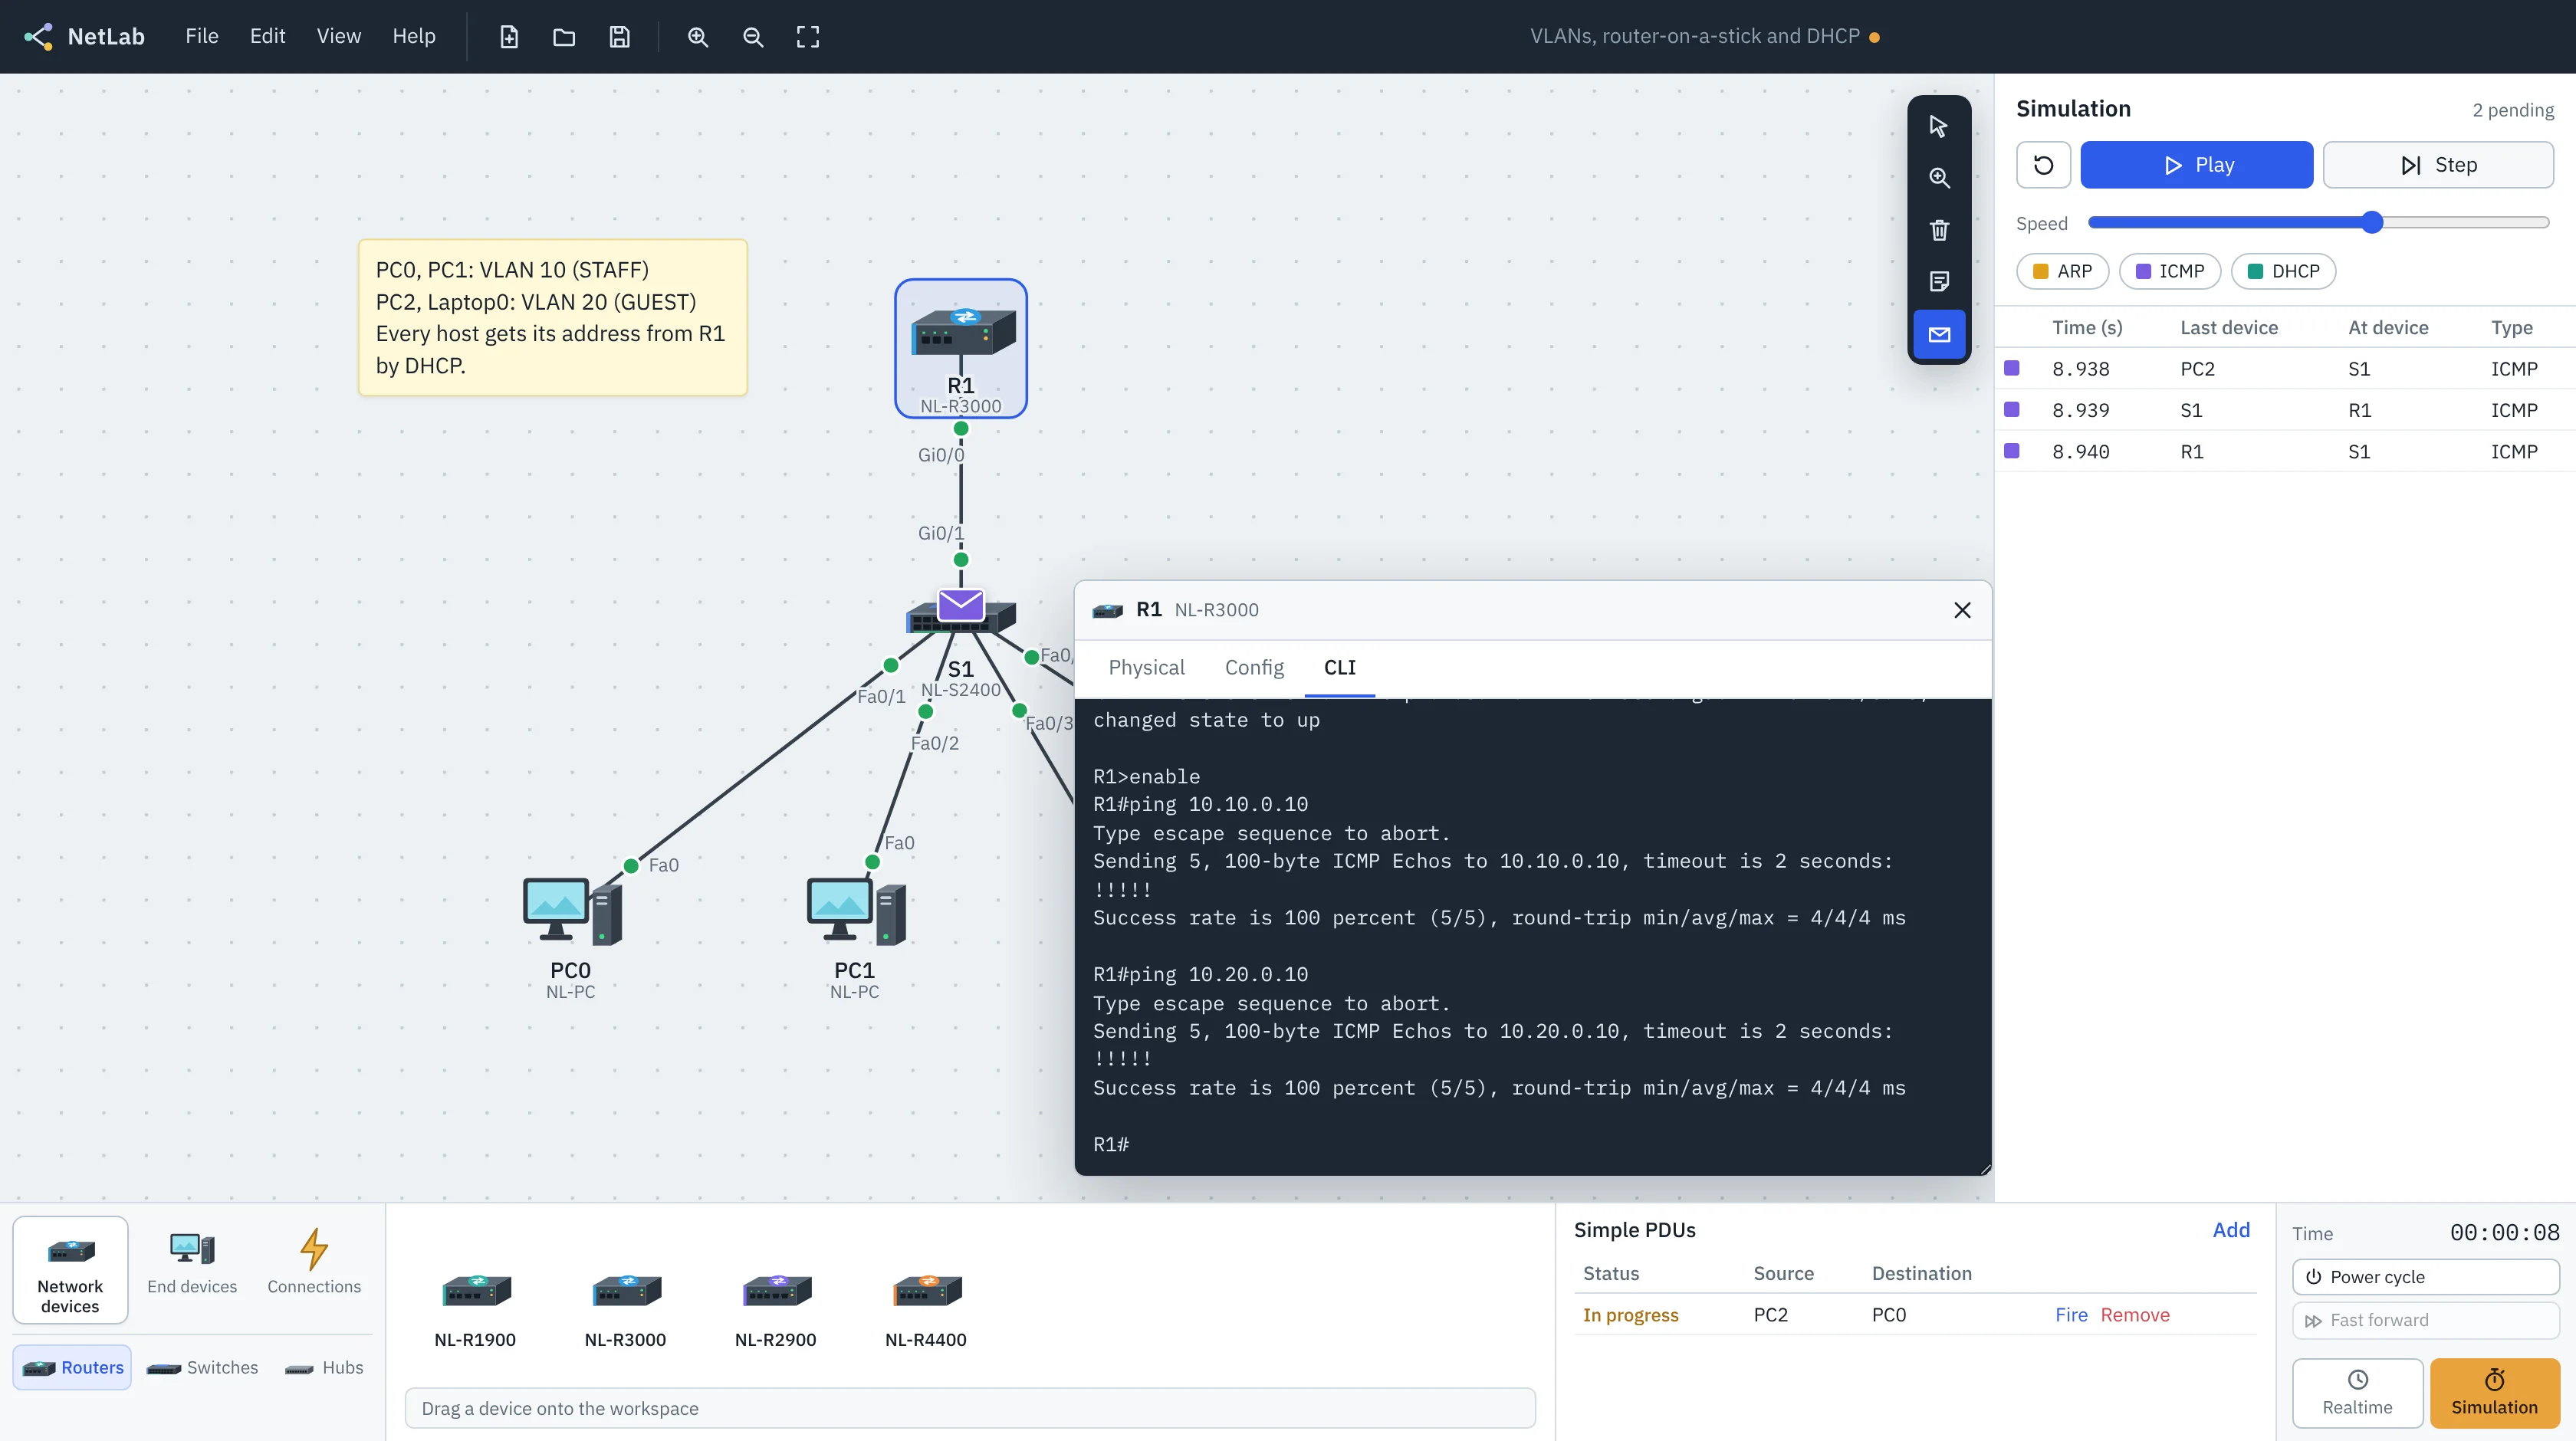Select the inspect magnifier tool in canvas toolbar
Screen dimensions: 2576x1441
(1939, 178)
